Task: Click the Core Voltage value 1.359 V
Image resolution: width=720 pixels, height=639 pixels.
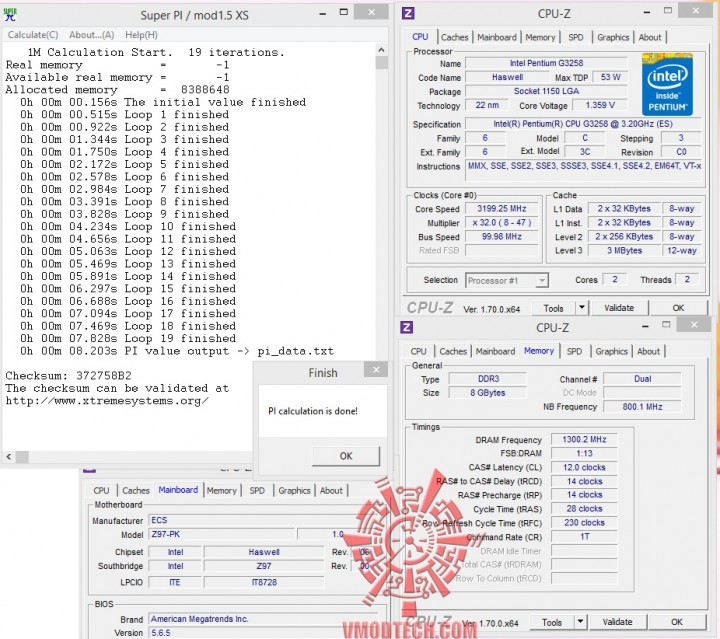Action: pyautogui.click(x=600, y=105)
